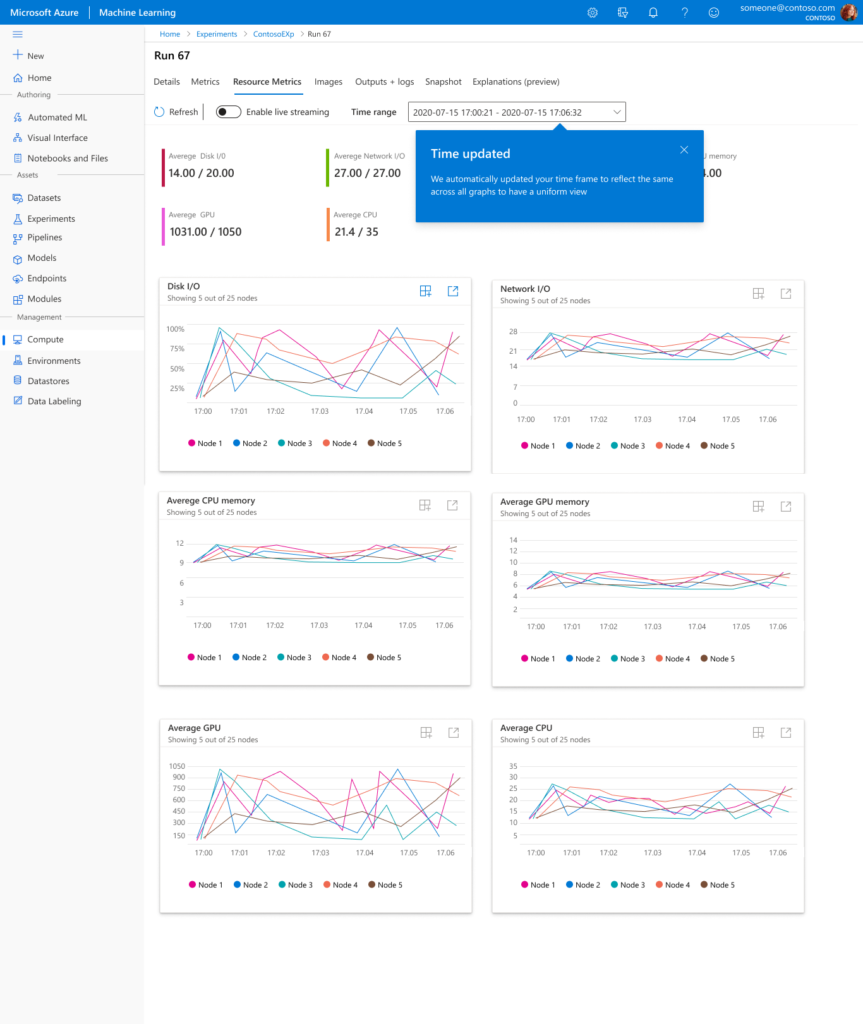
Task: Click the table view icon on Disk I/O chart
Action: [425, 290]
